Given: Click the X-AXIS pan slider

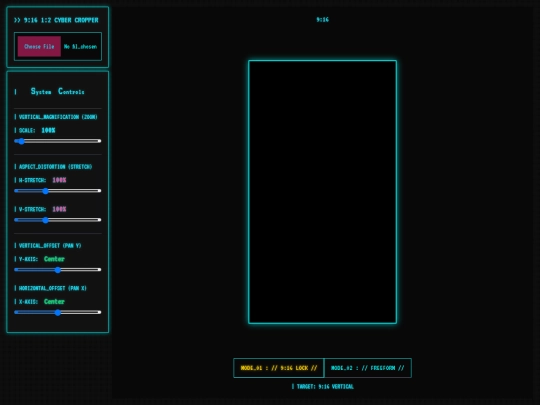Looking at the screenshot, I should 58,312.
